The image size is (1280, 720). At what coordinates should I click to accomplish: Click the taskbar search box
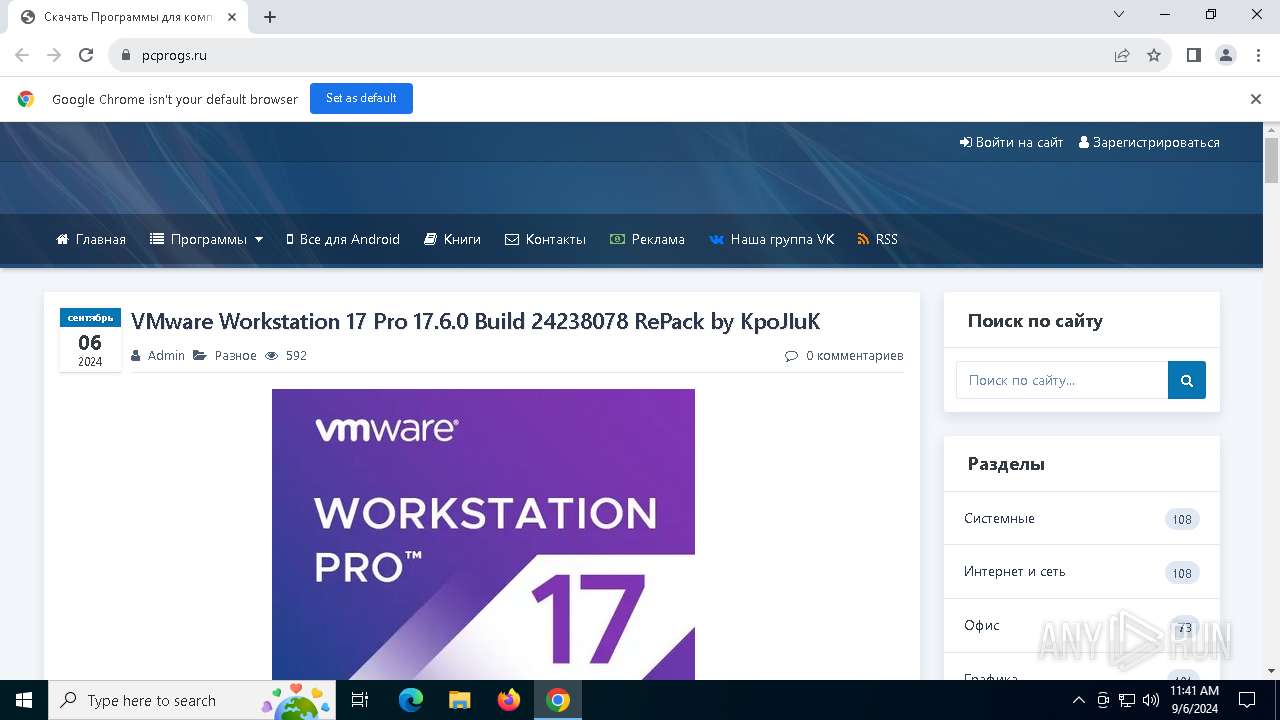tap(191, 700)
